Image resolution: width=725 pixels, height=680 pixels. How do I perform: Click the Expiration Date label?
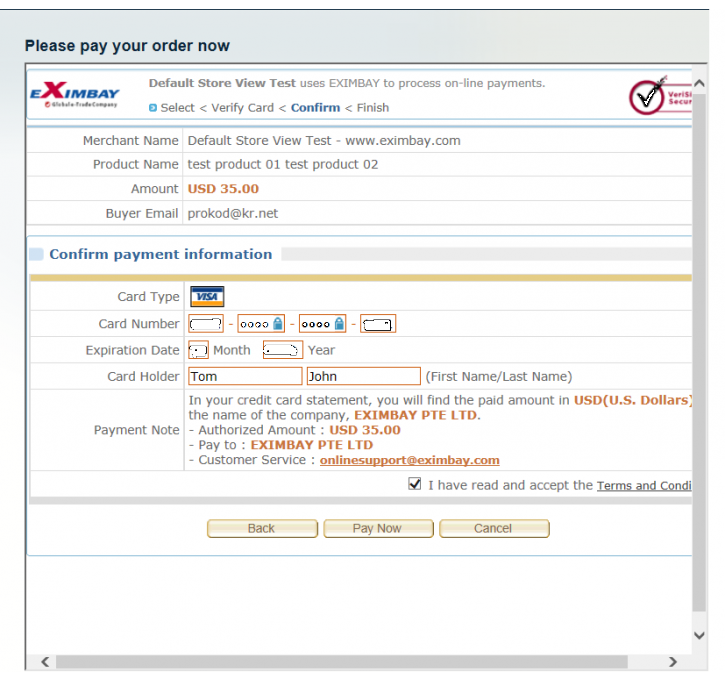pyautogui.click(x=132, y=350)
